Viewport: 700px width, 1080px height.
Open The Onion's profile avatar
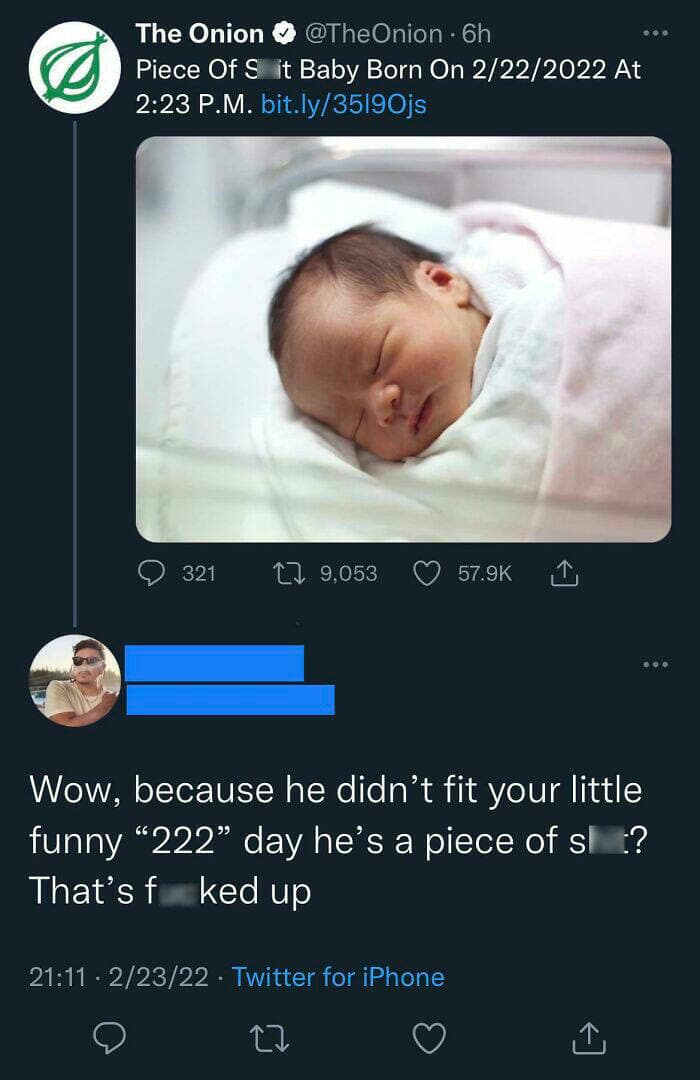75,69
